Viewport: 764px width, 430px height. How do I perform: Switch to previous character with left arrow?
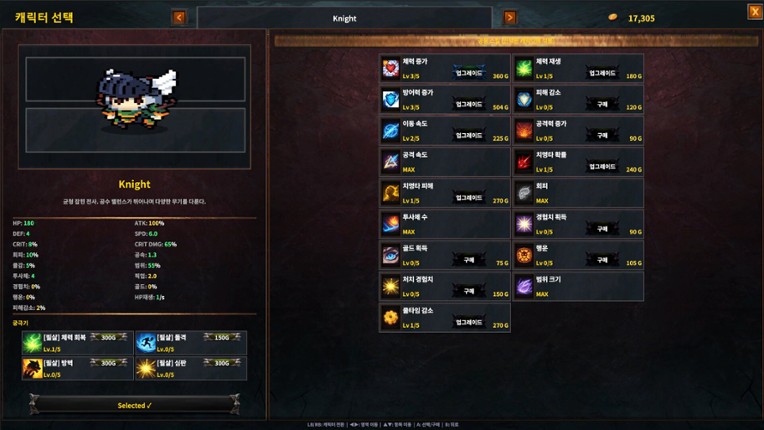pyautogui.click(x=179, y=18)
